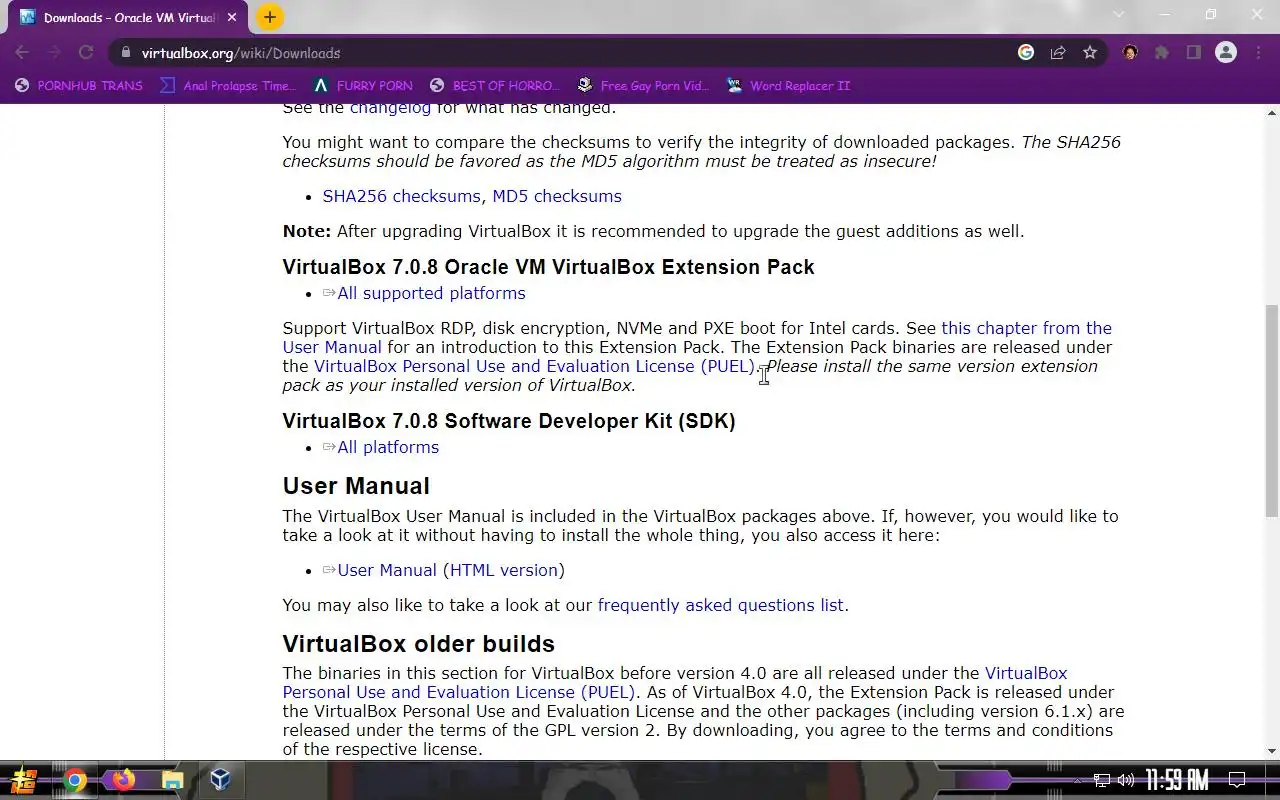Click the scrollbar up arrow

(1272, 112)
